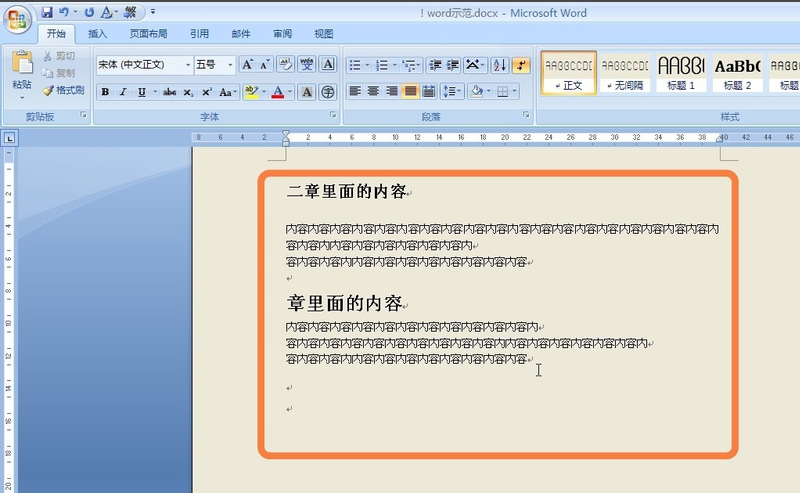Click the Center align icon

pos(373,91)
